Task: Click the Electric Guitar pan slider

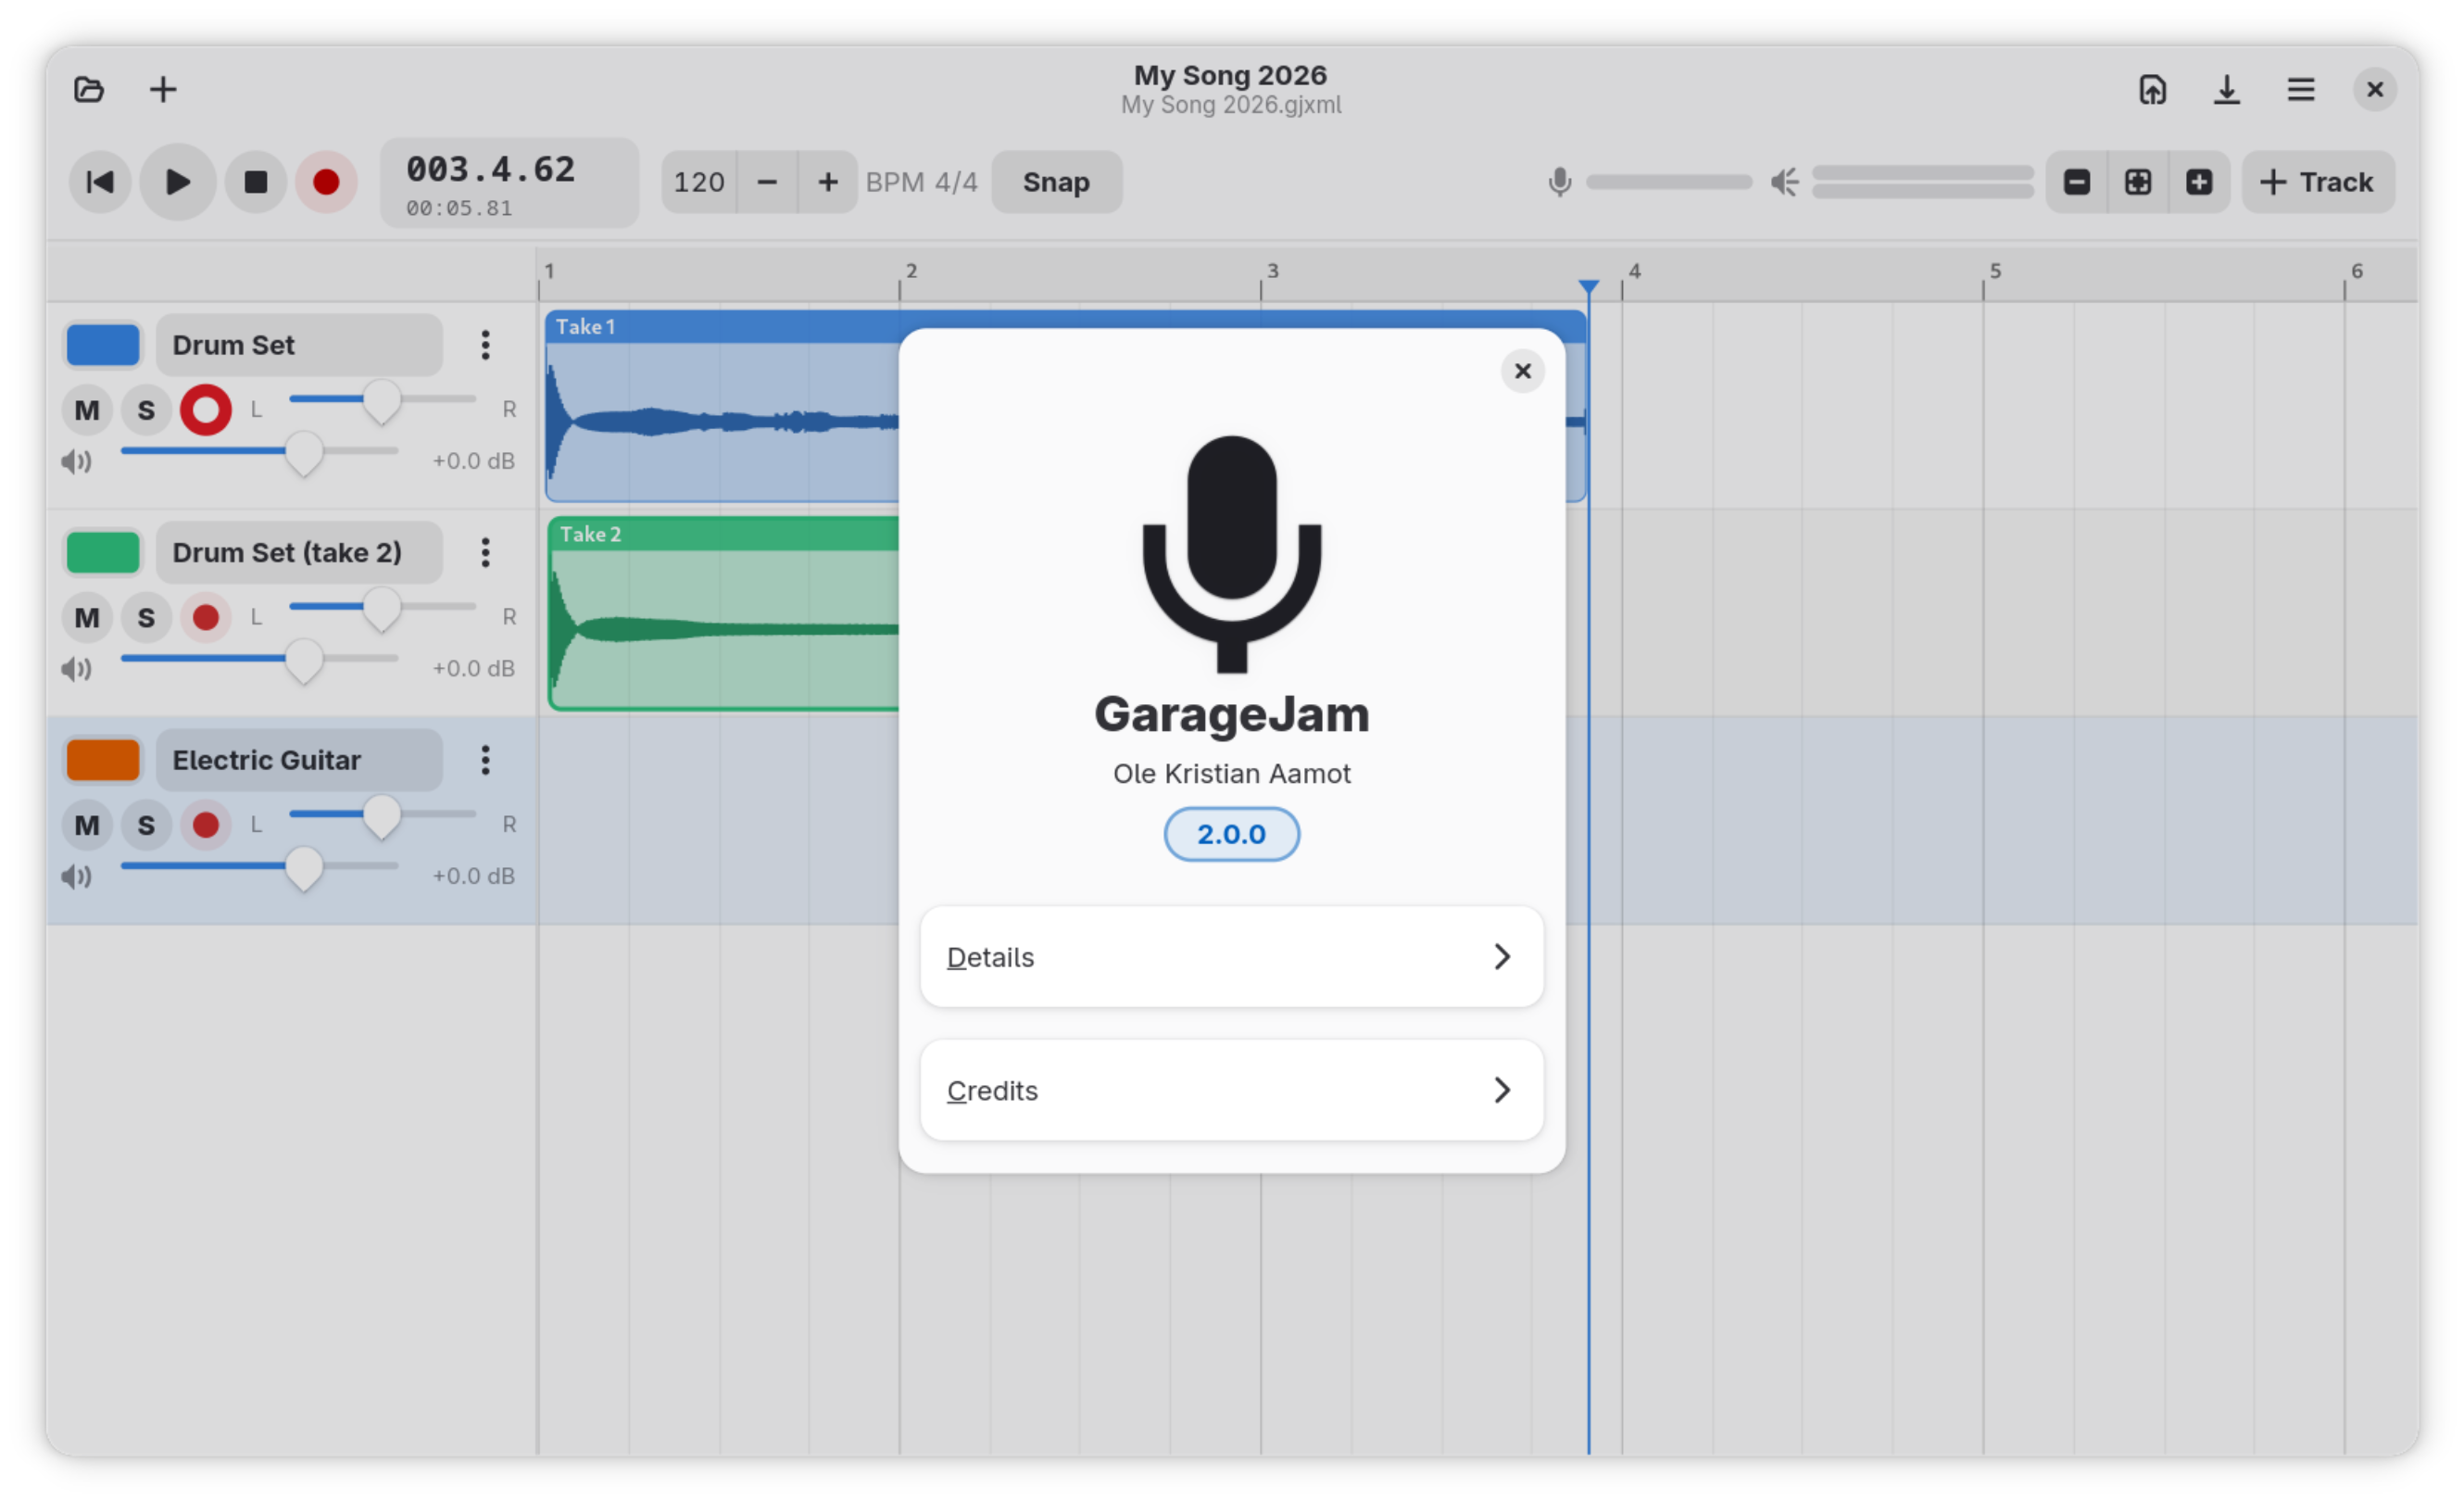Action: pos(382,816)
